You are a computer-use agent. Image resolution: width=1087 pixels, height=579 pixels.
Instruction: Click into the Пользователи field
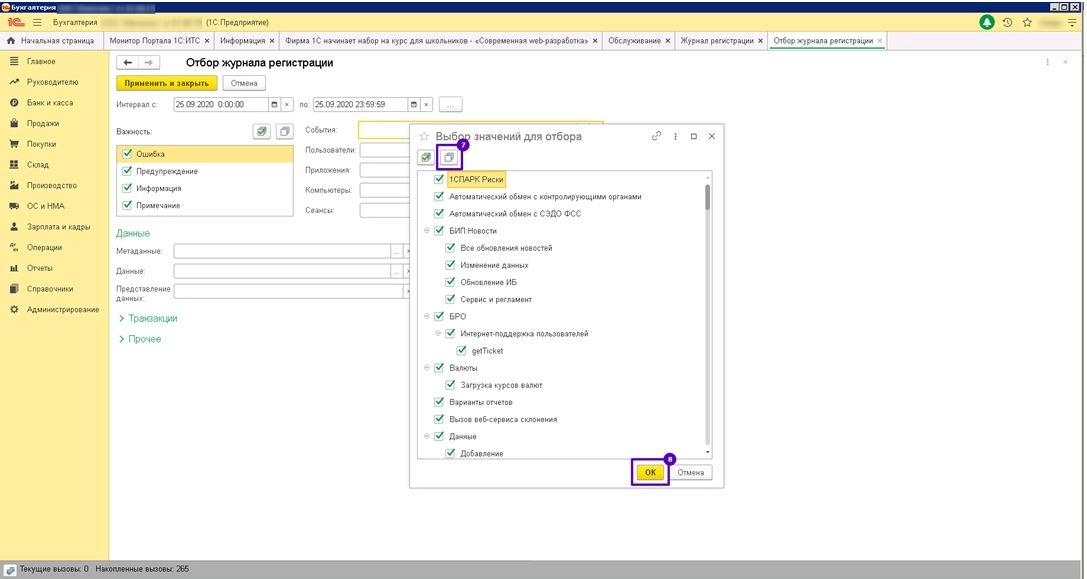(385, 150)
